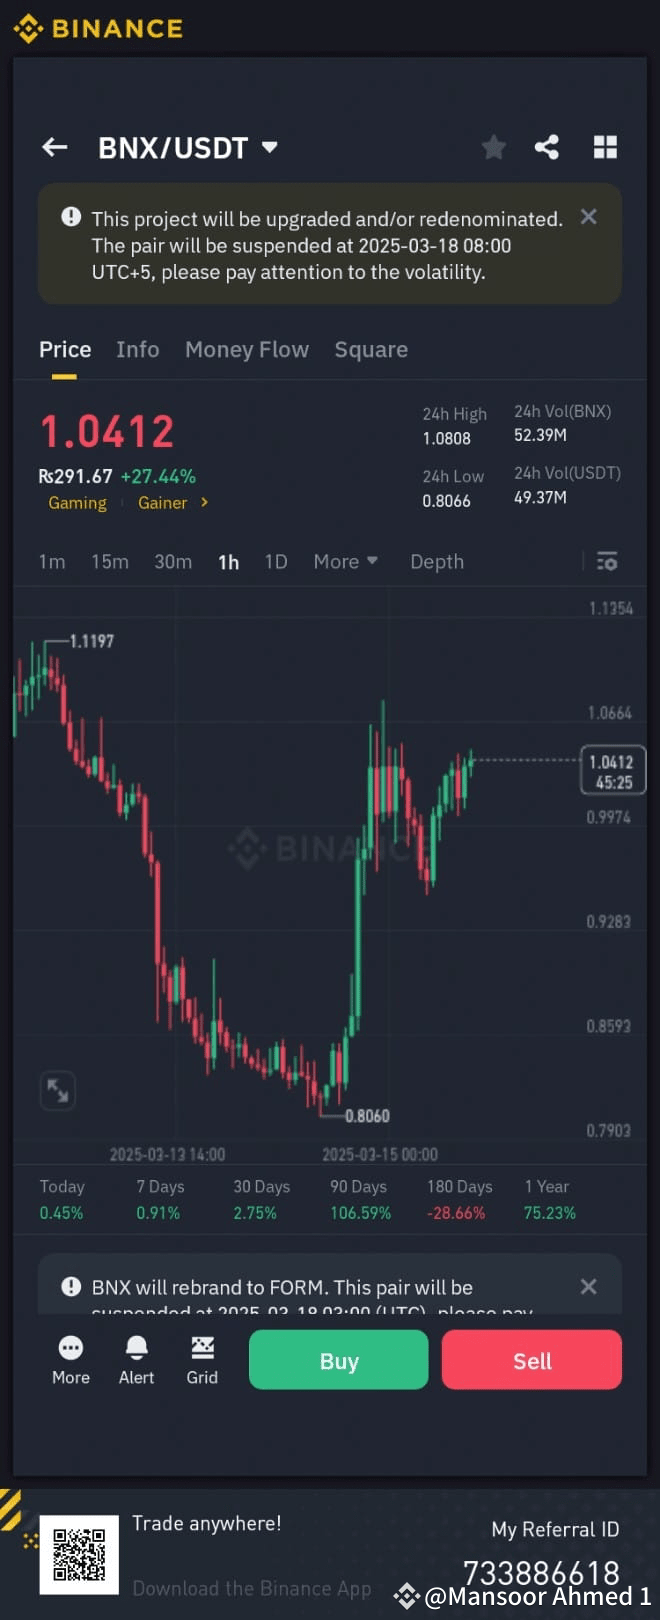Click the large 1.0412 last price
This screenshot has width=660, height=1620.
[x=107, y=432]
